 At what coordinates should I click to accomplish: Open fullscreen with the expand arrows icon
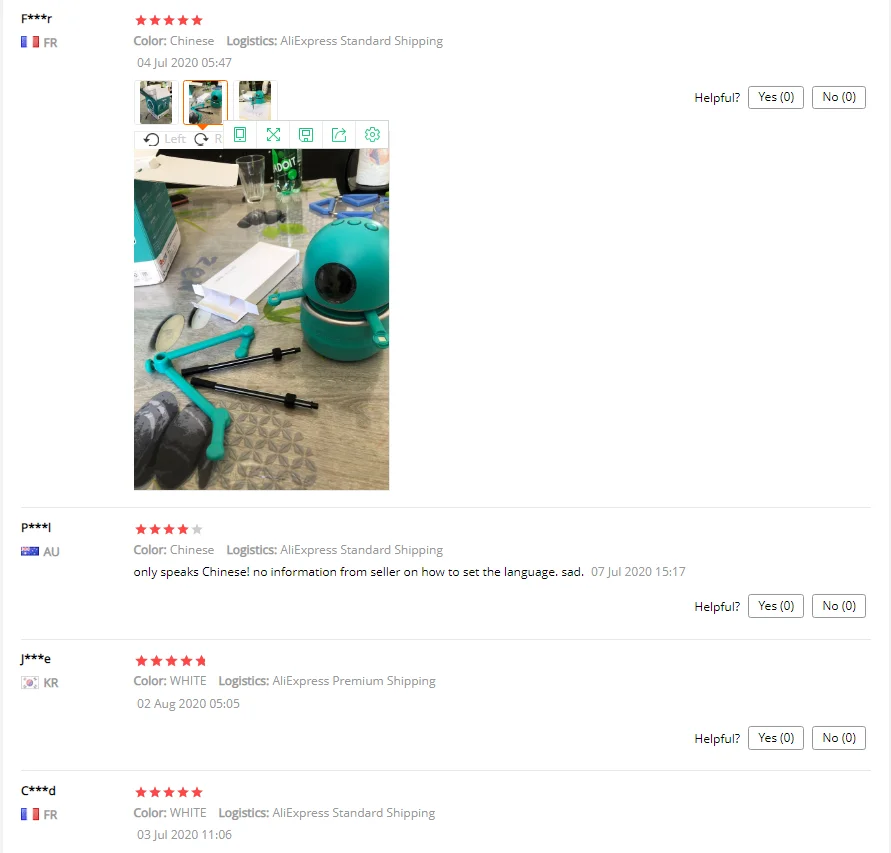[273, 135]
